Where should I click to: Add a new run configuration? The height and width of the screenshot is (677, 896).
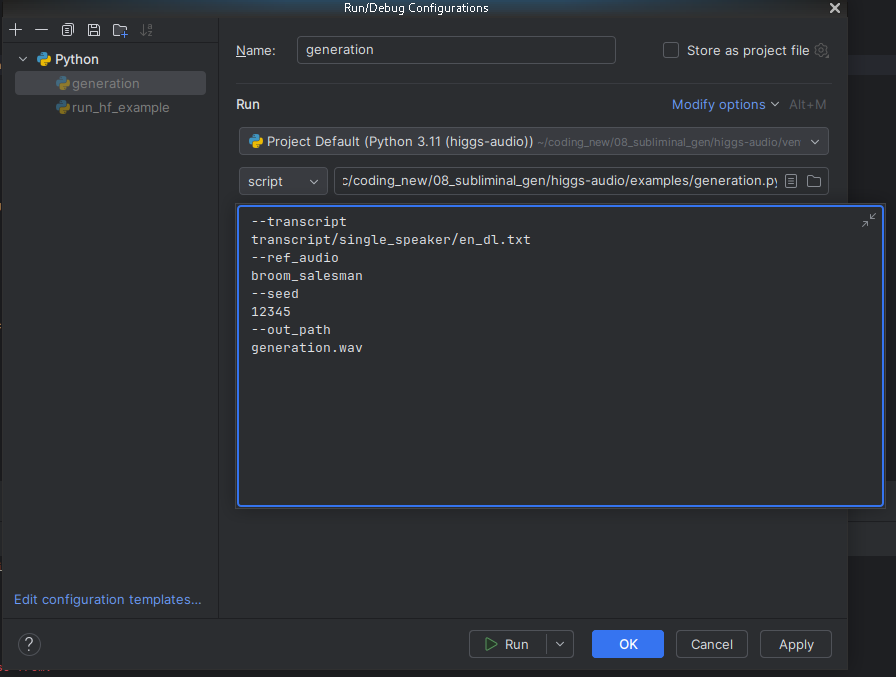click(x=15, y=30)
